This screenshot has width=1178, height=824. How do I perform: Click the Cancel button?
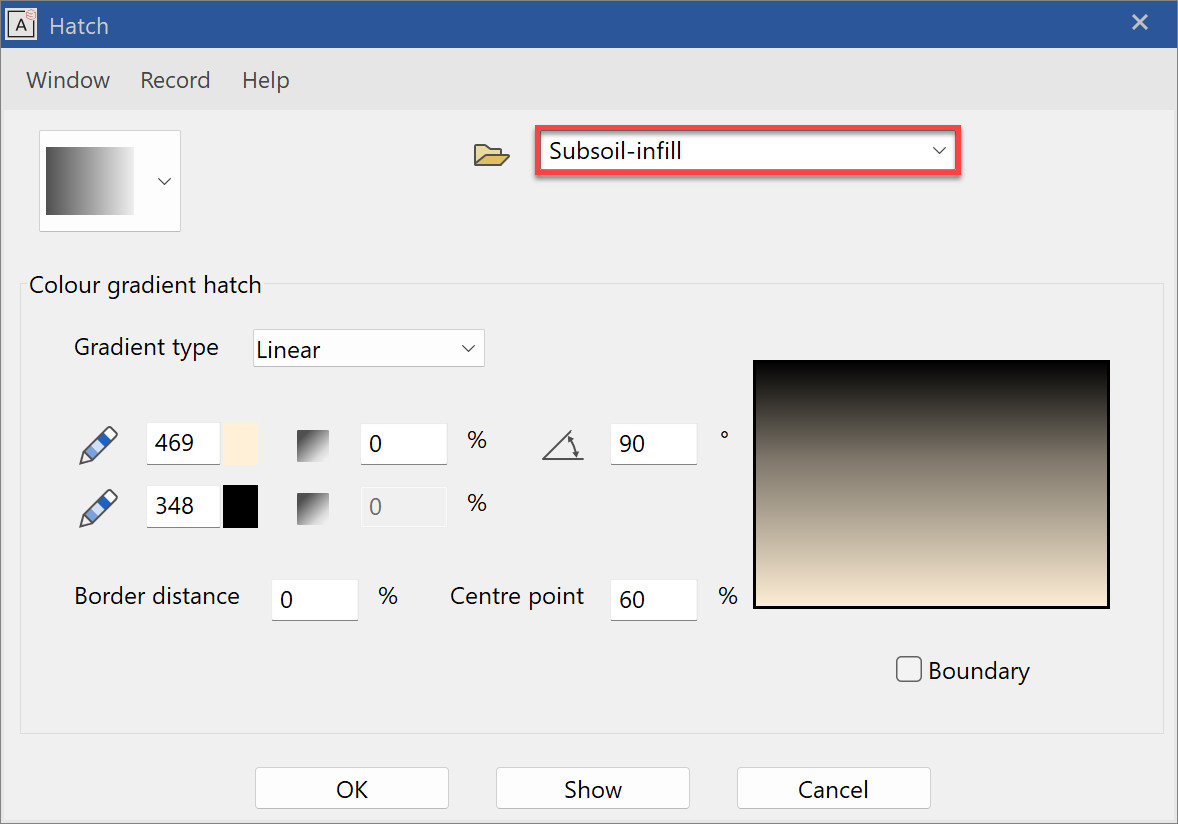tap(833, 789)
